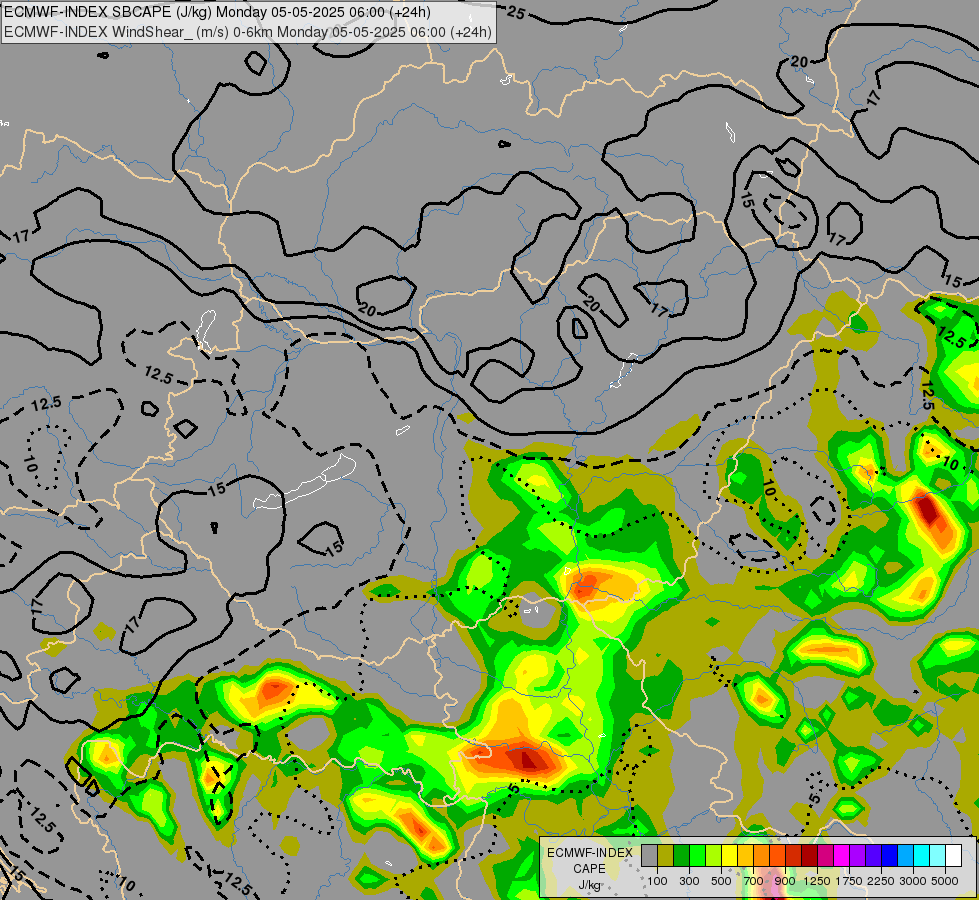Click the white swatch ending the legend
Image resolution: width=979 pixels, height=900 pixels.
(x=954, y=856)
